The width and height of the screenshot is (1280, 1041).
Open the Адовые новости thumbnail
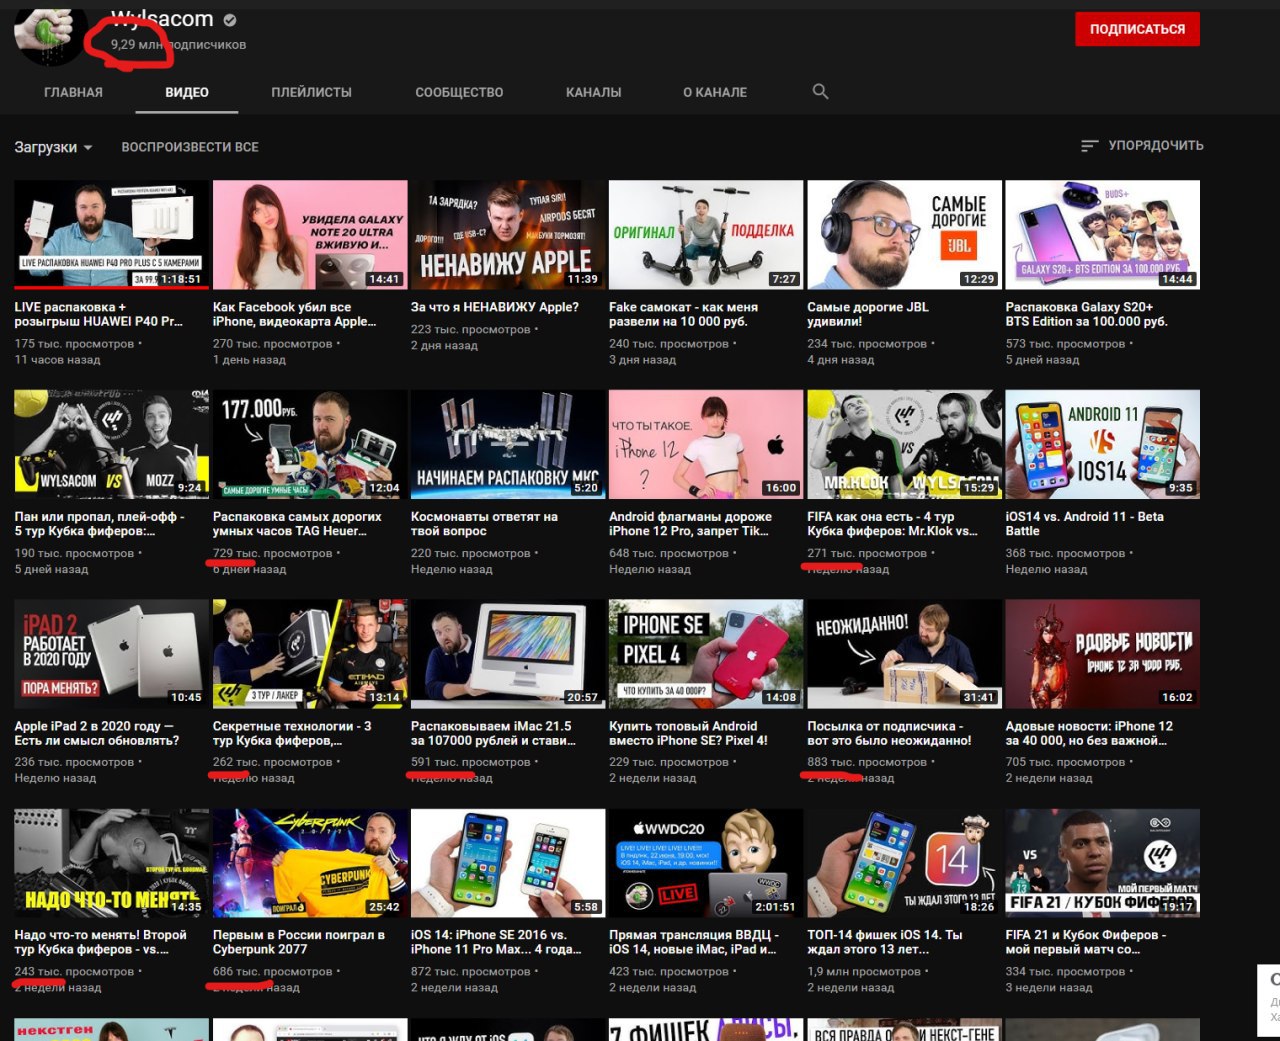click(x=1102, y=654)
